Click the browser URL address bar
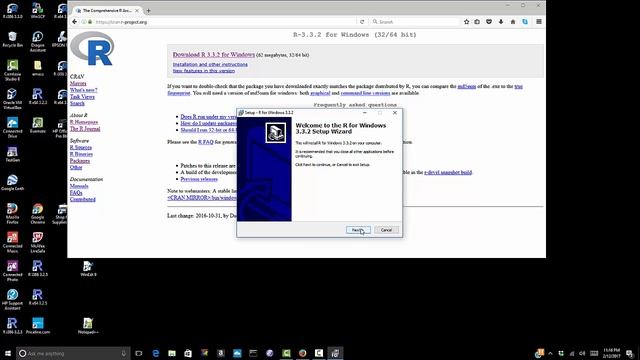This screenshot has width=640, height=360. (x=224, y=22)
